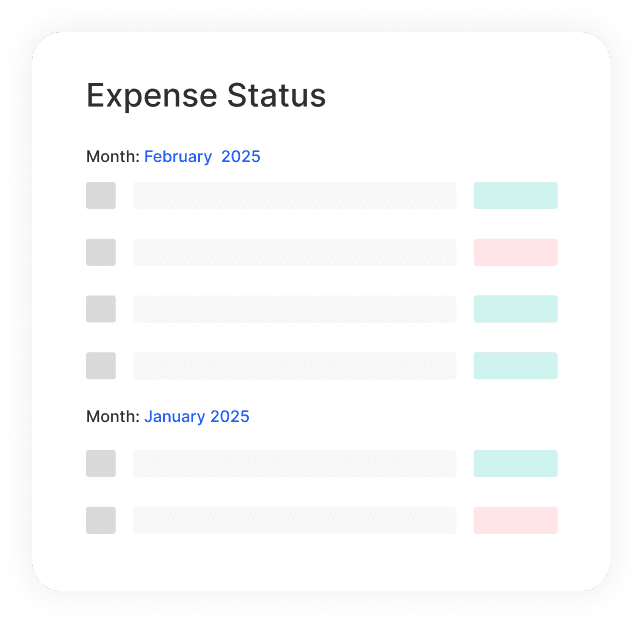This screenshot has width=643, height=624.
Task: Select the pink status badge in February's second row
Action: click(515, 252)
